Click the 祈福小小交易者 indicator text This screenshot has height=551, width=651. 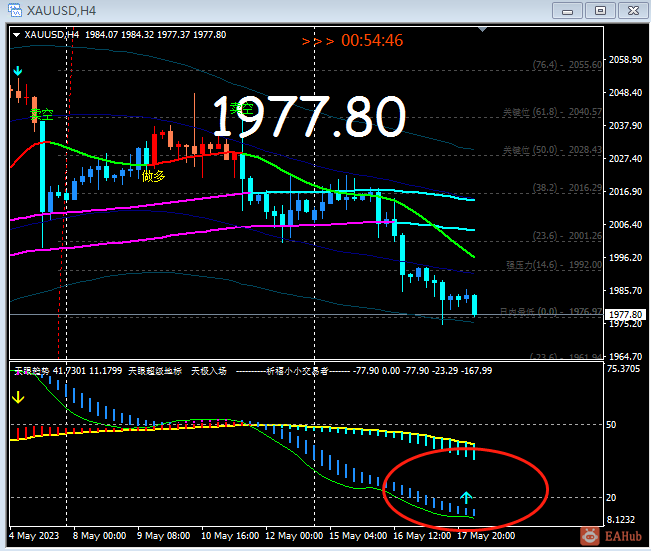(297, 371)
